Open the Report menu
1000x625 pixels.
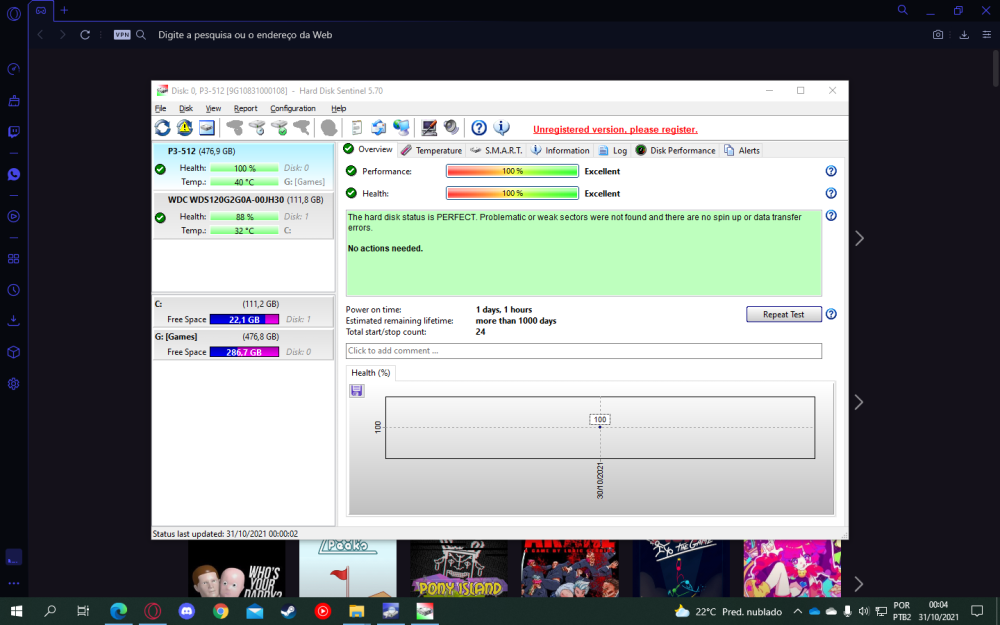click(245, 108)
